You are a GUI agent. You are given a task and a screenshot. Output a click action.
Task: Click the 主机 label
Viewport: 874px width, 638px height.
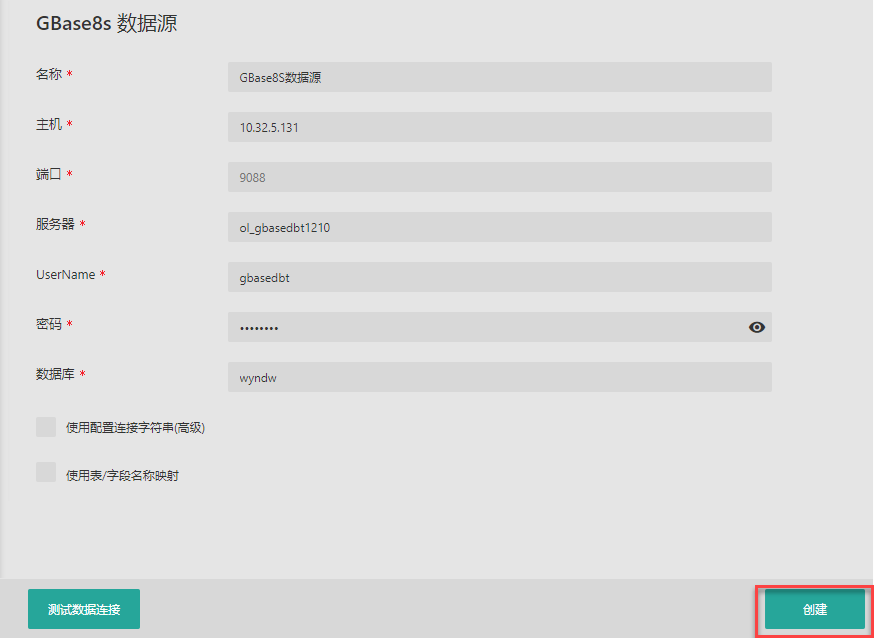tap(49, 124)
